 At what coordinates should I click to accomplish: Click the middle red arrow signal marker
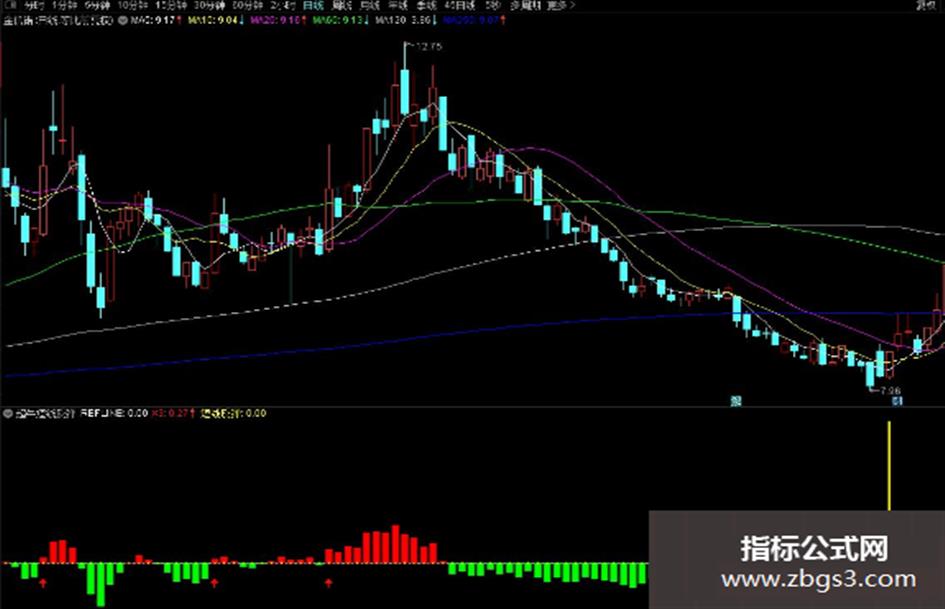point(215,583)
